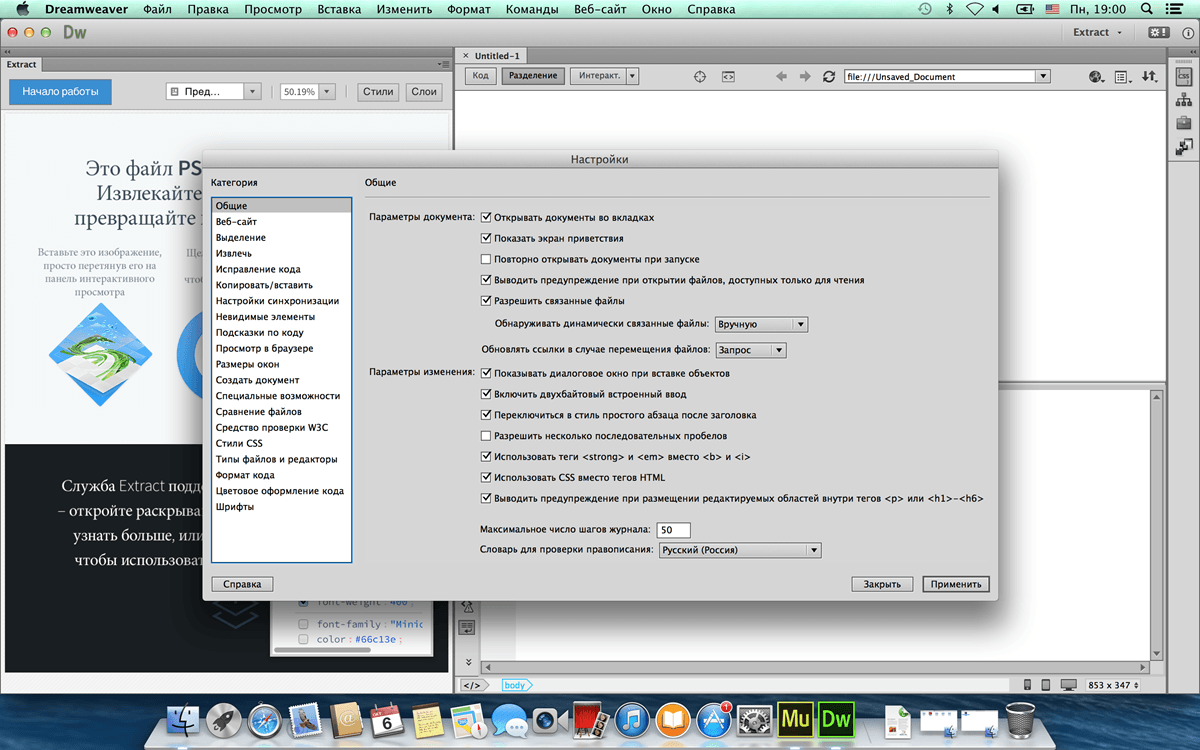The width and height of the screenshot is (1200, 750).
Task: Toggle 'Использовать CSS вместо тегов HTML'
Action: pos(486,477)
